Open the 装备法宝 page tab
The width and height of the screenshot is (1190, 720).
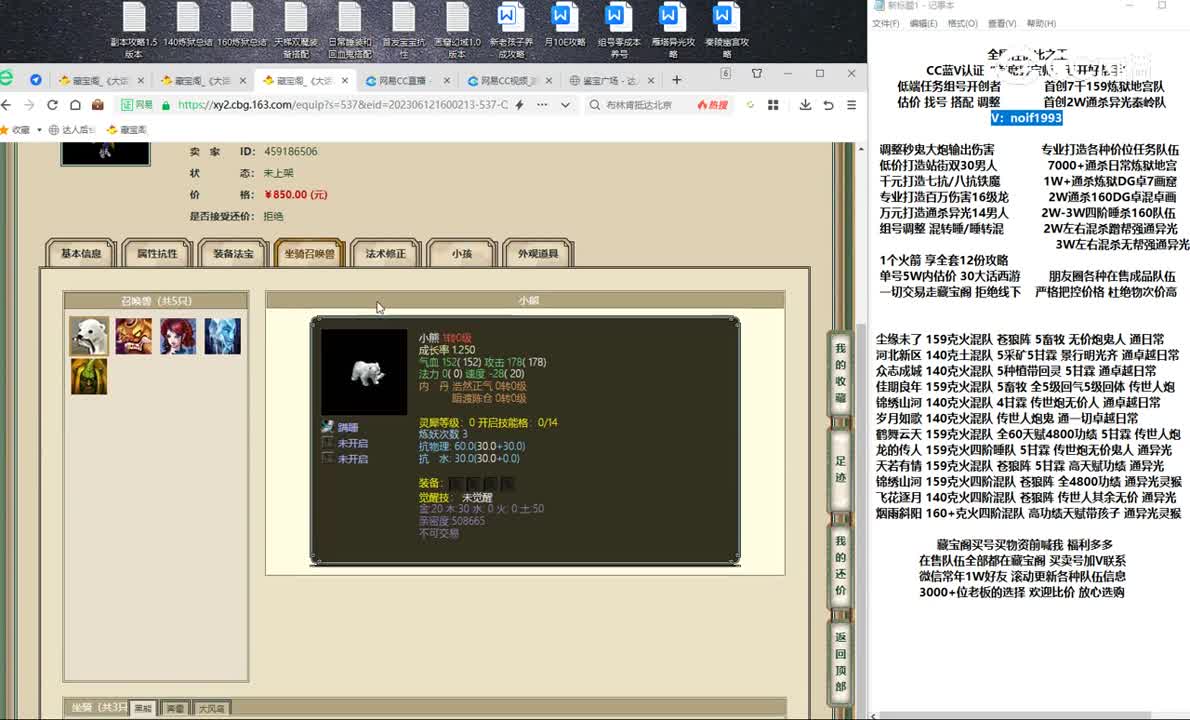(x=233, y=253)
